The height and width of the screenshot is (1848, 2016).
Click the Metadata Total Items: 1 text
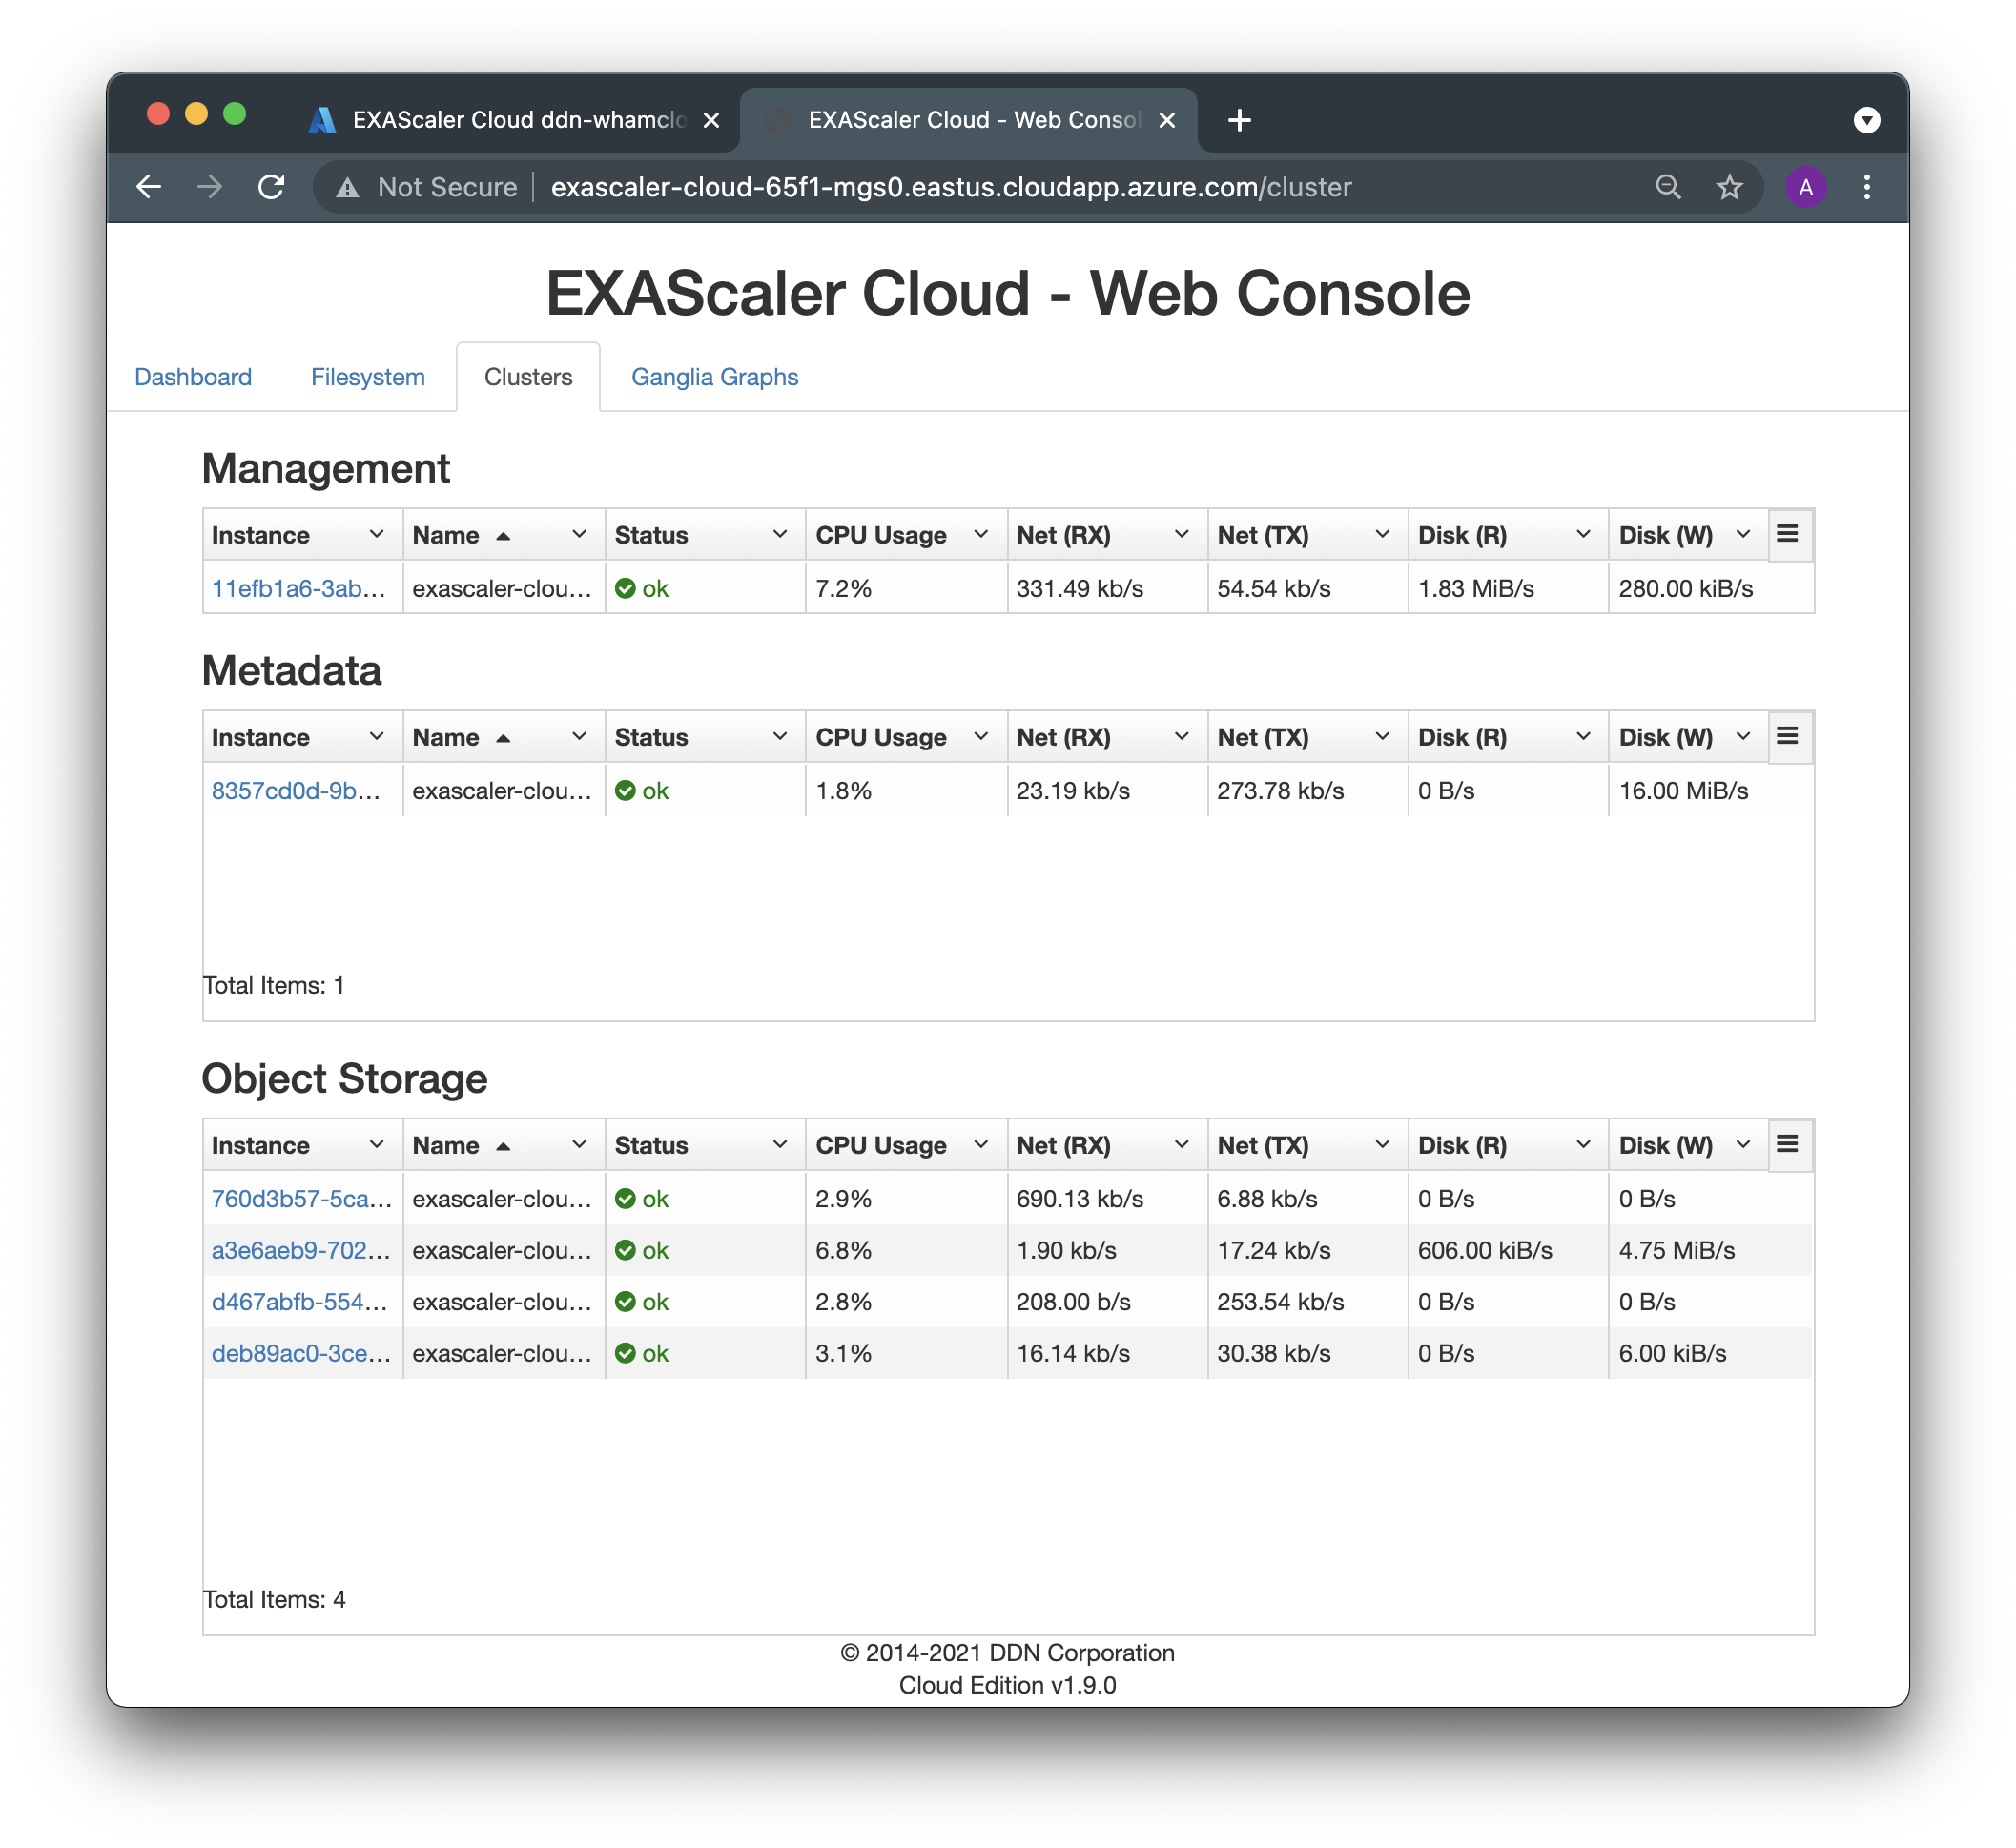pos(274,985)
